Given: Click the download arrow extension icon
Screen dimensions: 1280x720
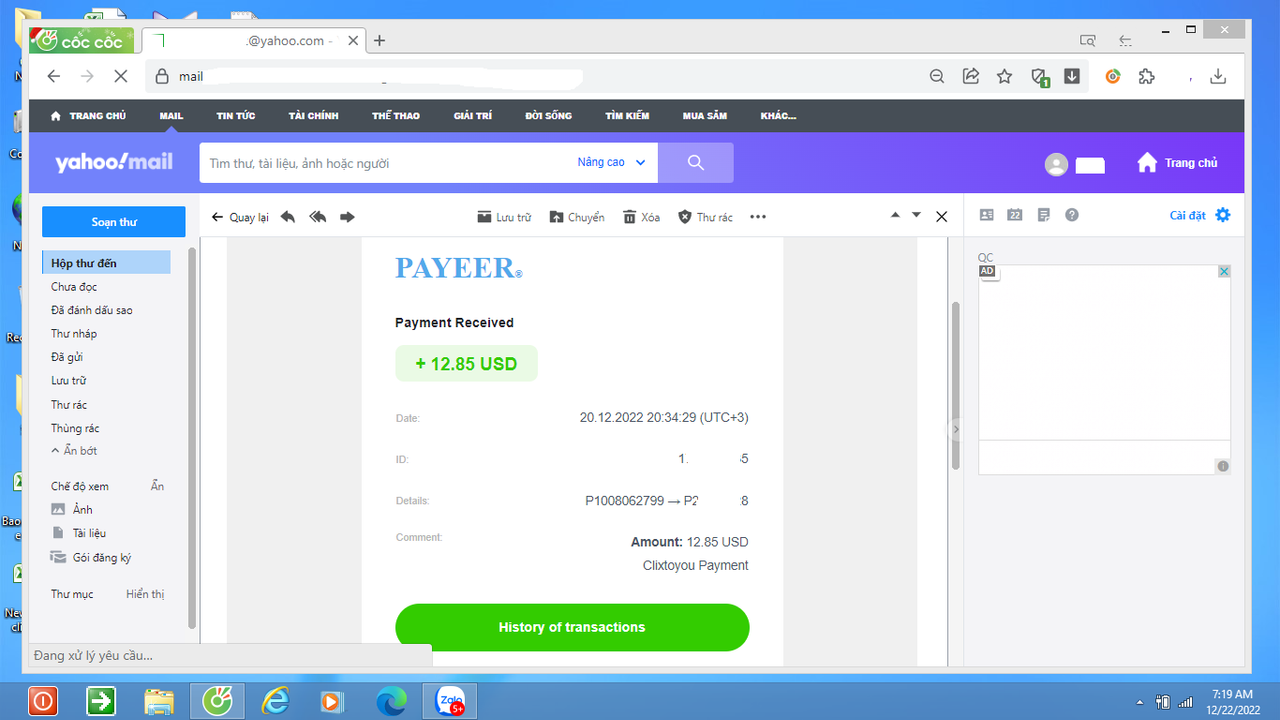Looking at the screenshot, I should coord(1072,77).
